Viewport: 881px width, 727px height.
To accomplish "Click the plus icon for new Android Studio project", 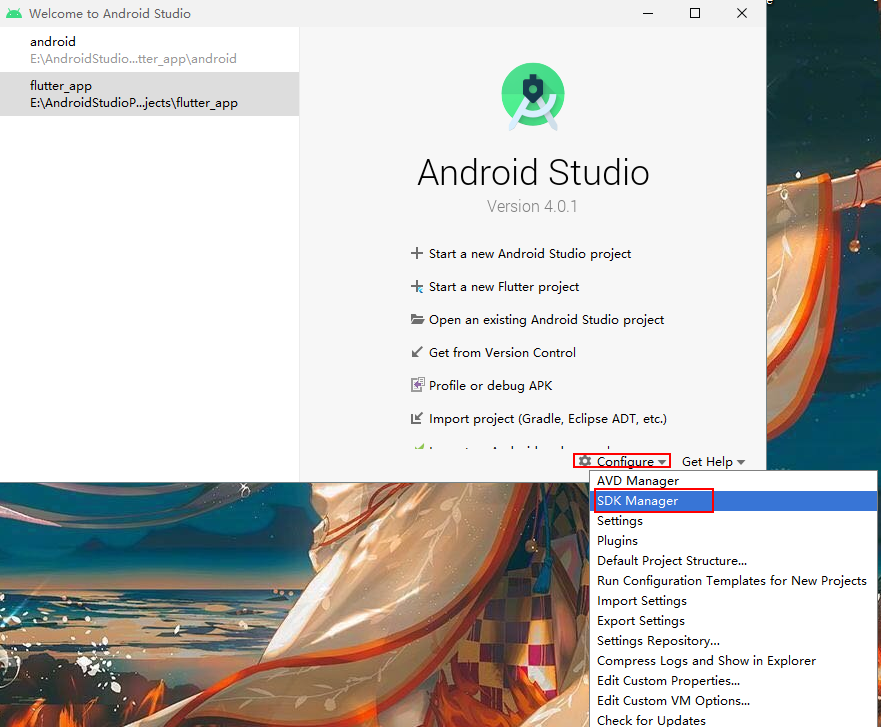I will (416, 253).
